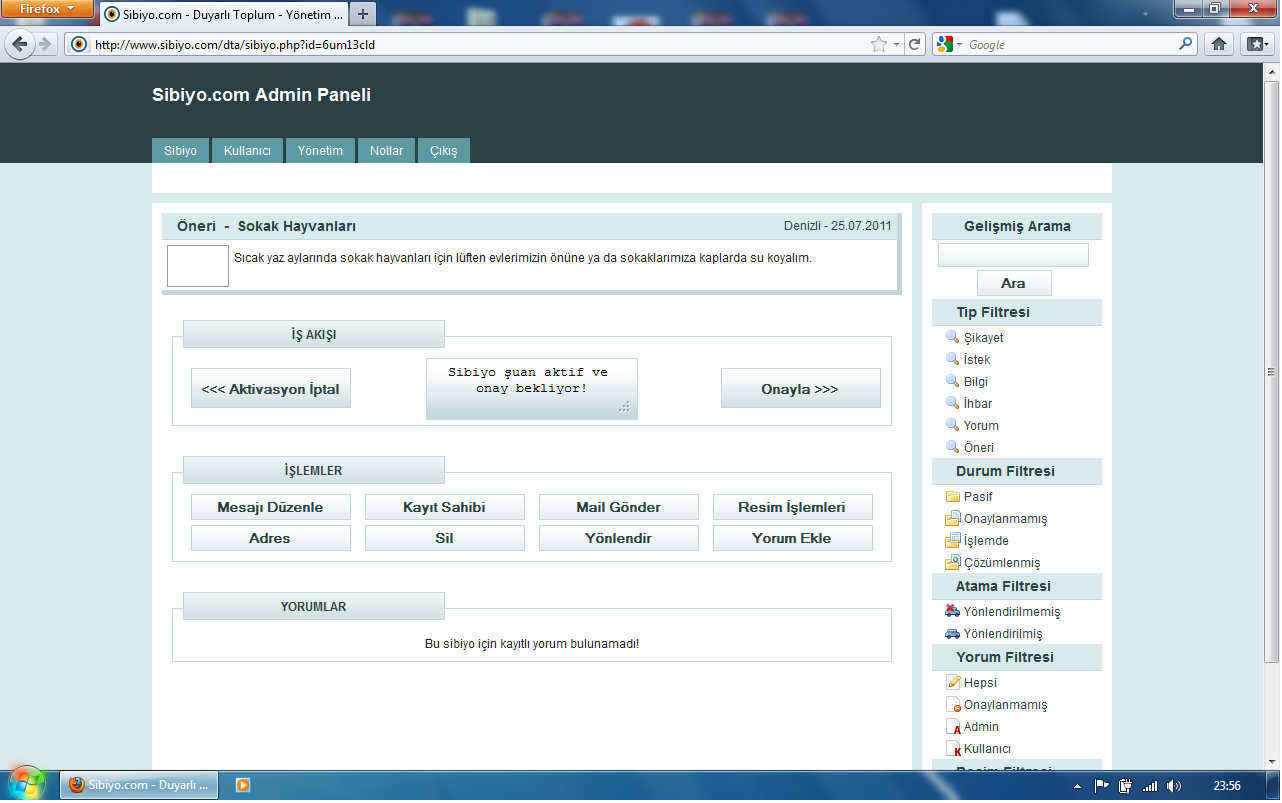Click the Çıkış tab to log out

[x=444, y=151]
